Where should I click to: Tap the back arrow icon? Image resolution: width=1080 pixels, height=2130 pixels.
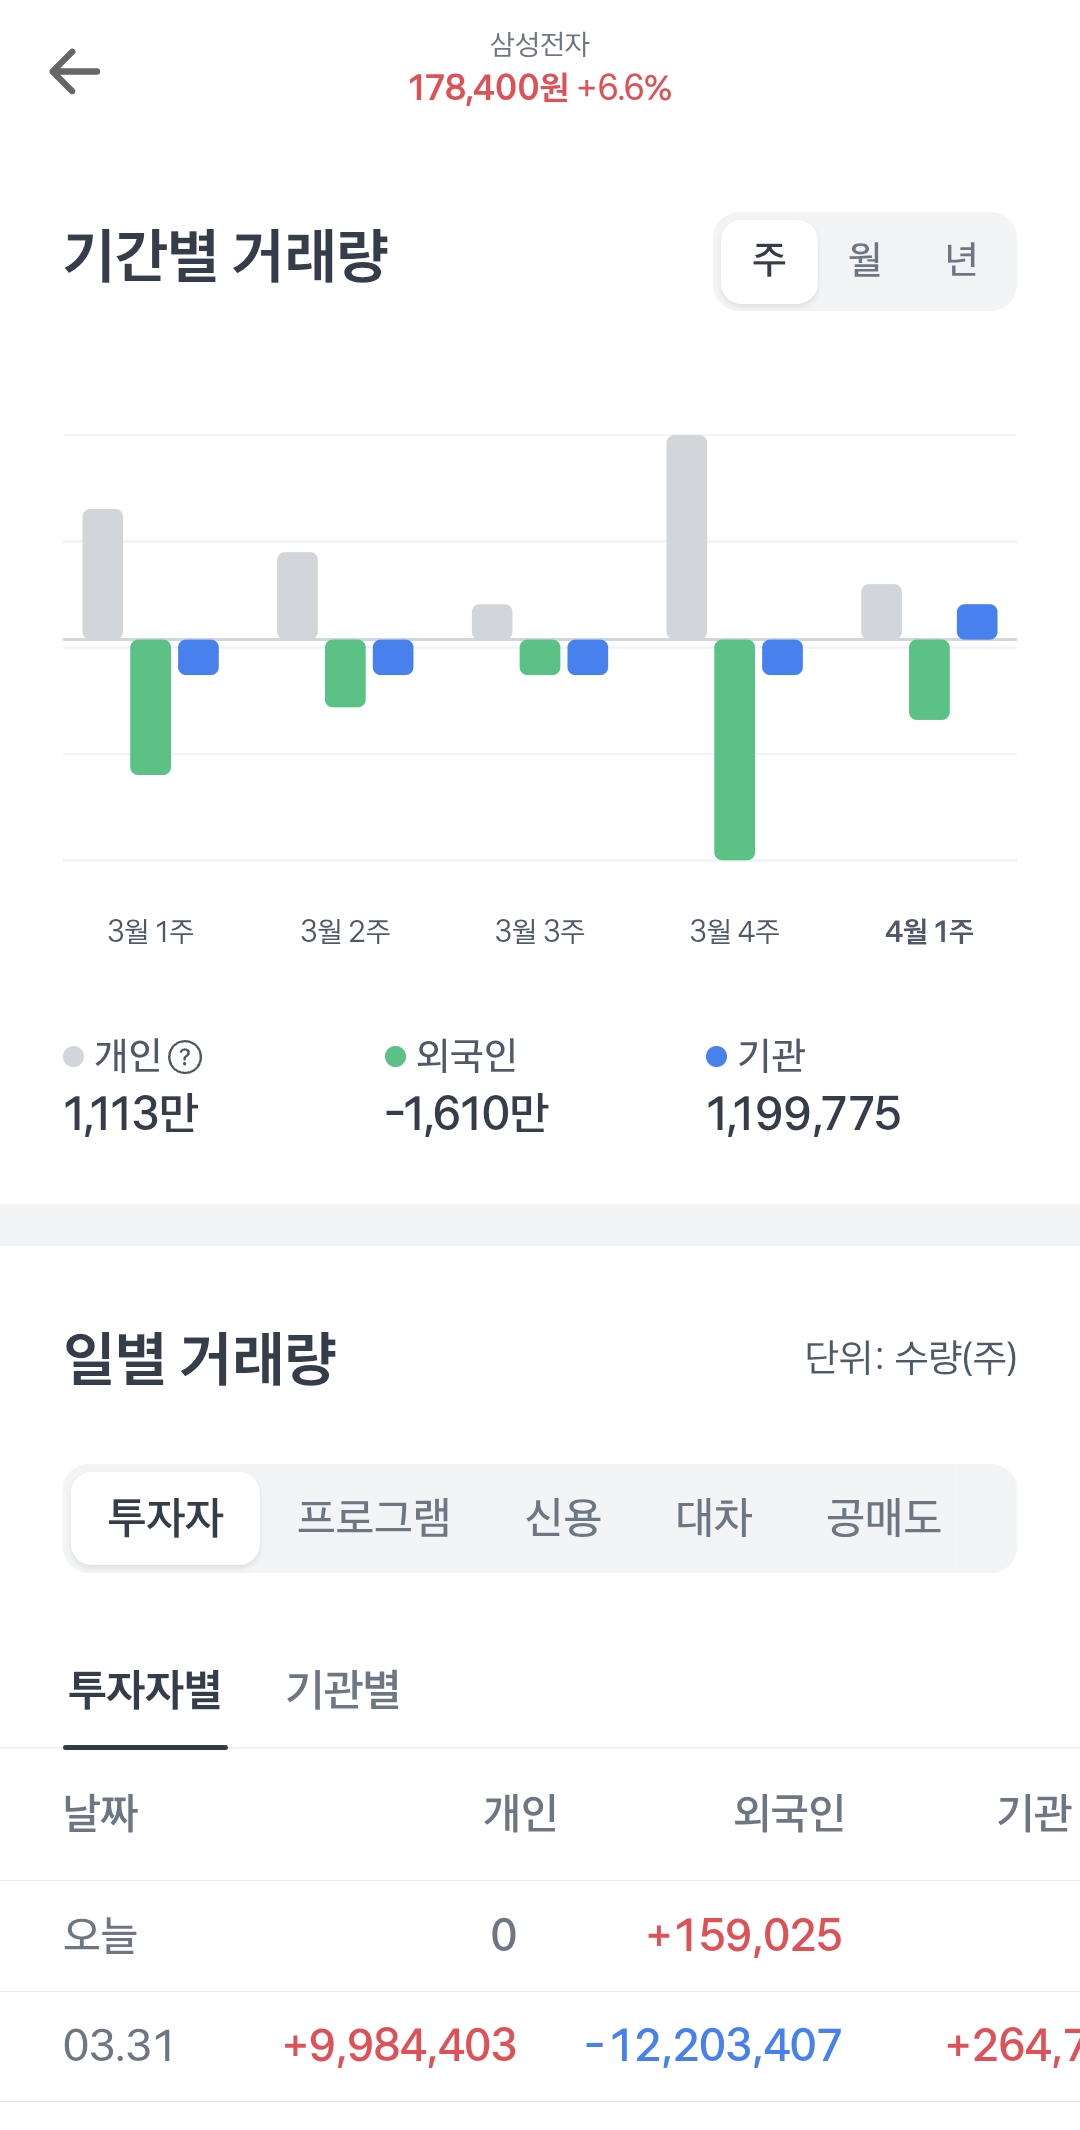pos(75,72)
